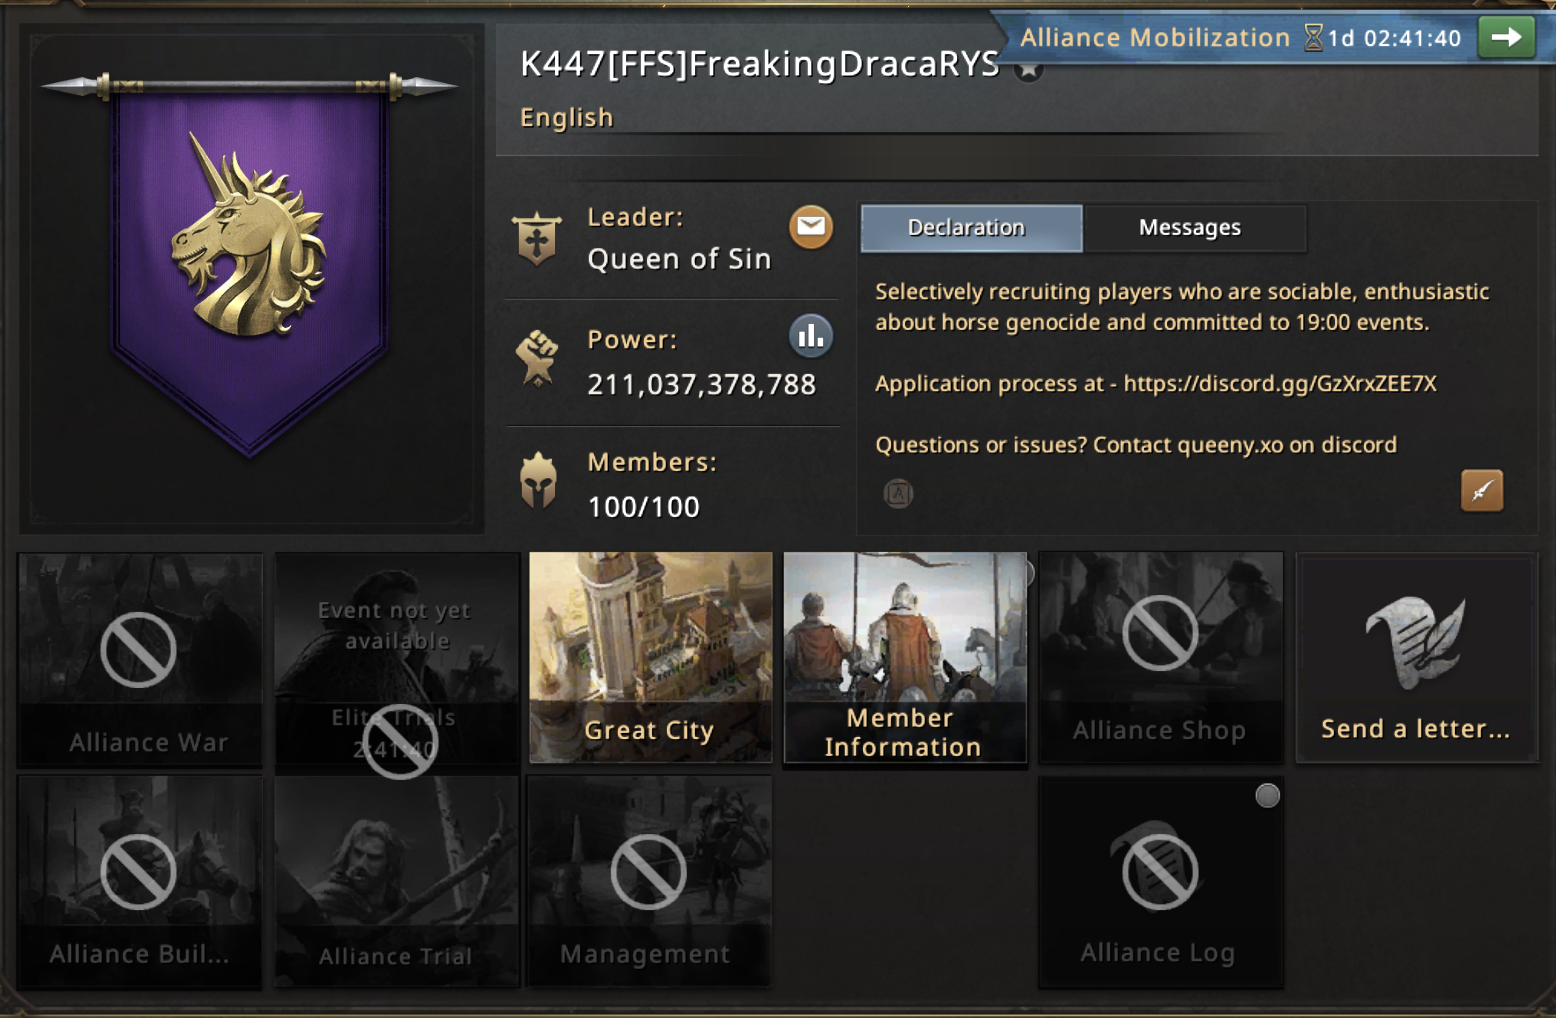
Task: Open the Alliance Trial tile
Action: pos(397,882)
